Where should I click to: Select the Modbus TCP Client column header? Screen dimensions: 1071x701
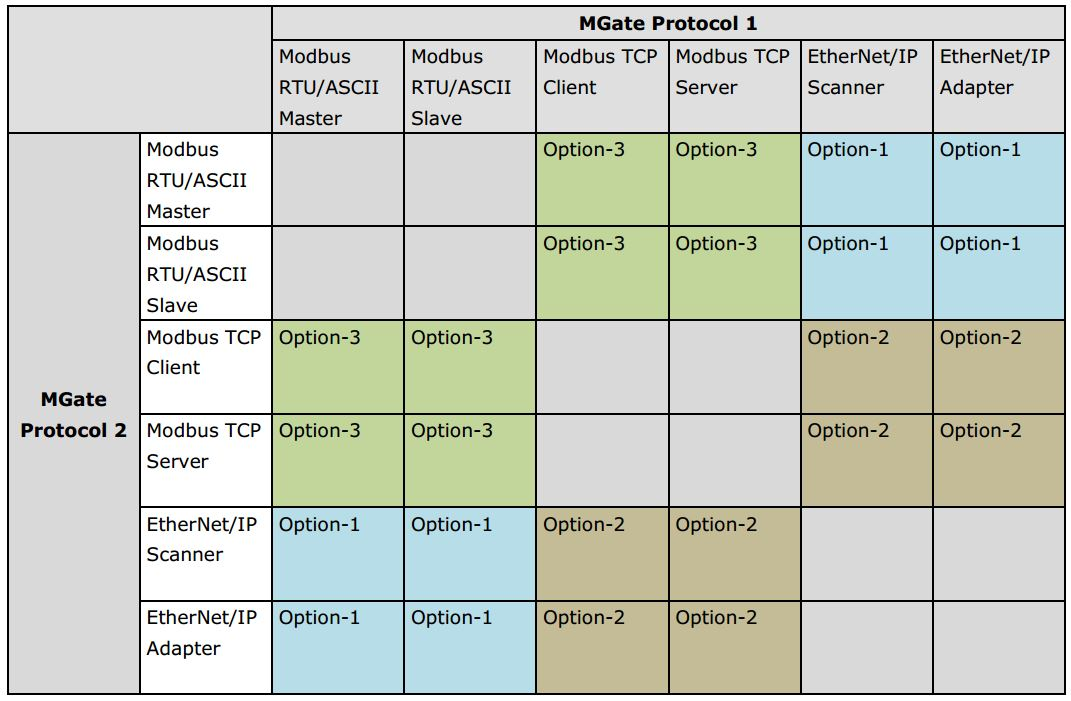[x=600, y=72]
